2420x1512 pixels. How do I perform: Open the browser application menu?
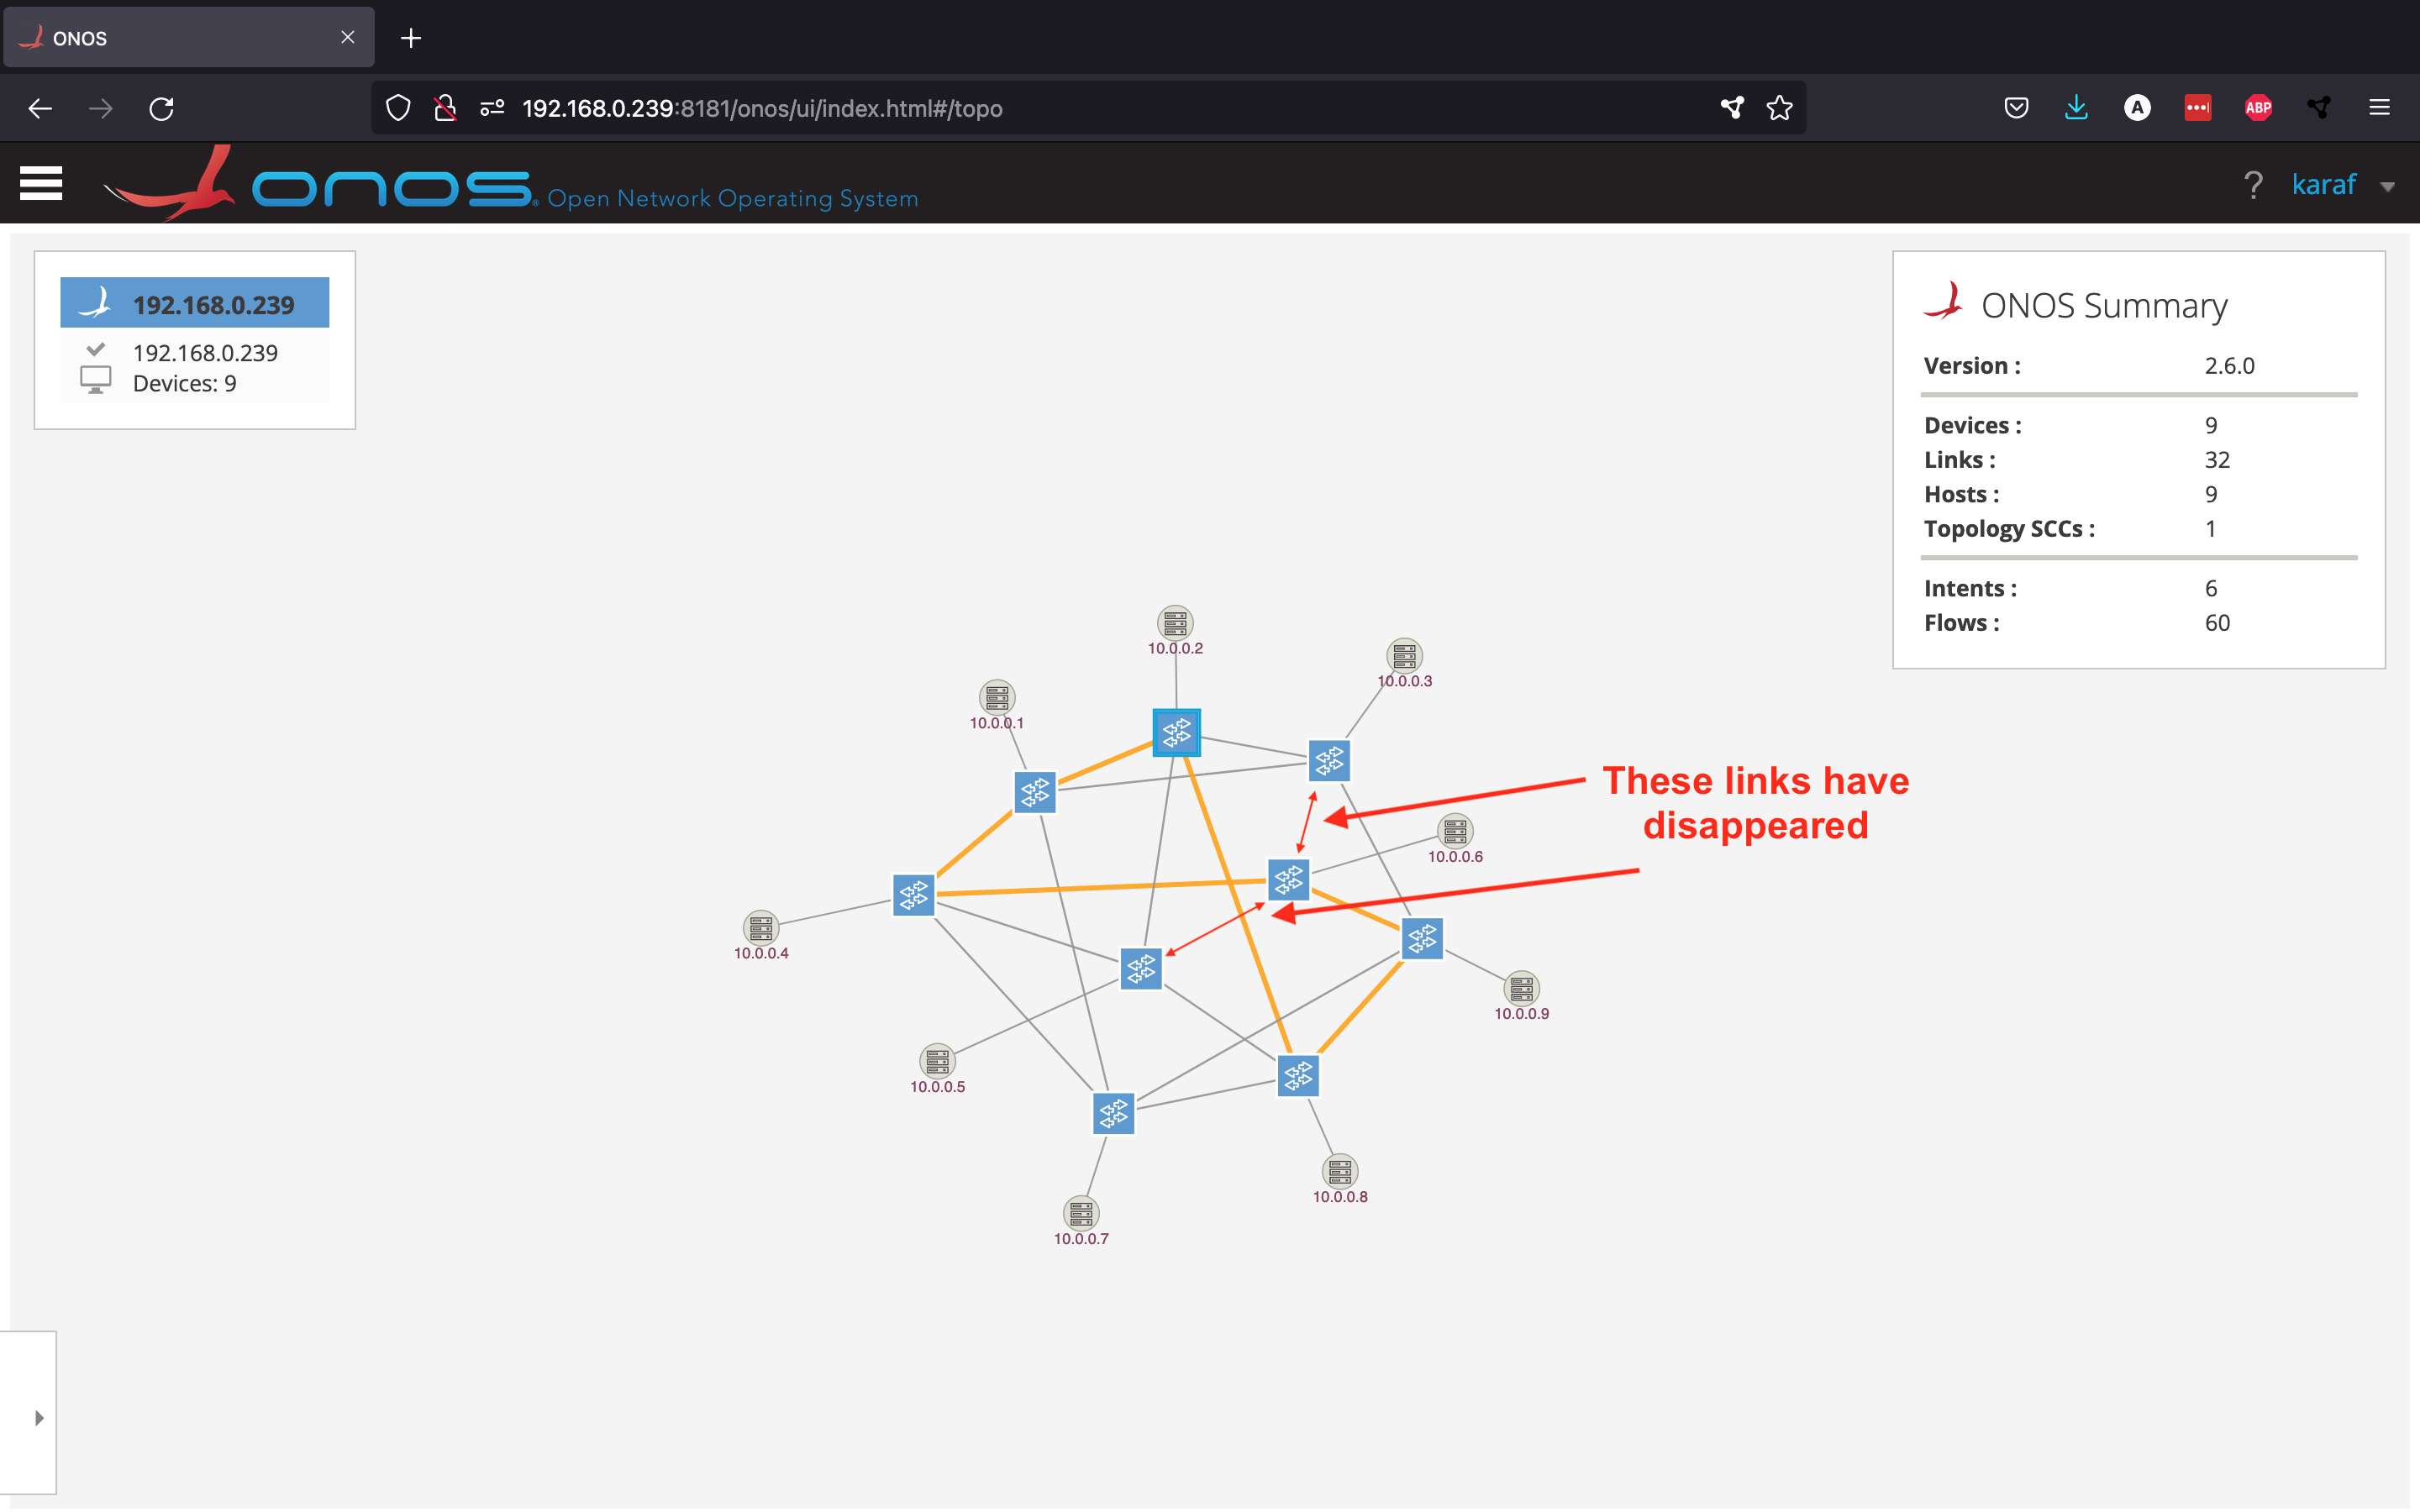2379,108
